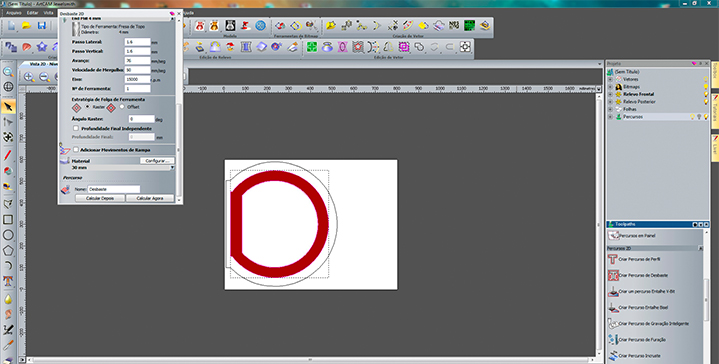Toggle rightmost Percursos light bulb
This screenshot has height=364, width=719.
(706, 117)
